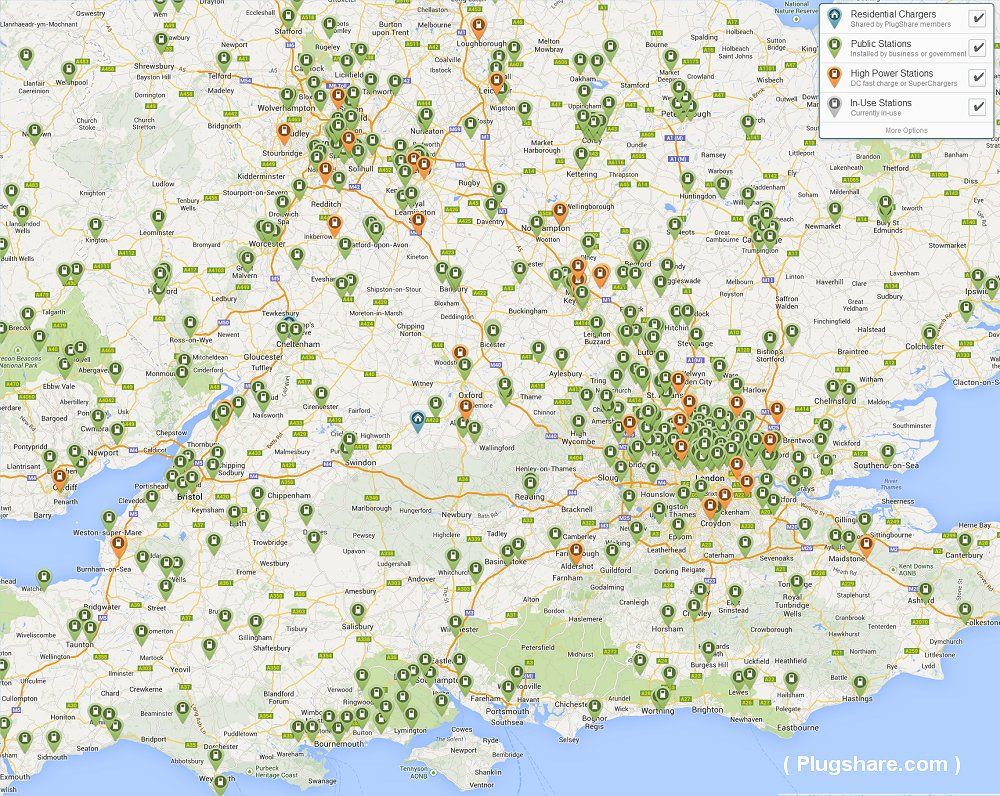Select the green marker at Bicester
Viewport: 1000px width, 796px height.
click(x=492, y=332)
